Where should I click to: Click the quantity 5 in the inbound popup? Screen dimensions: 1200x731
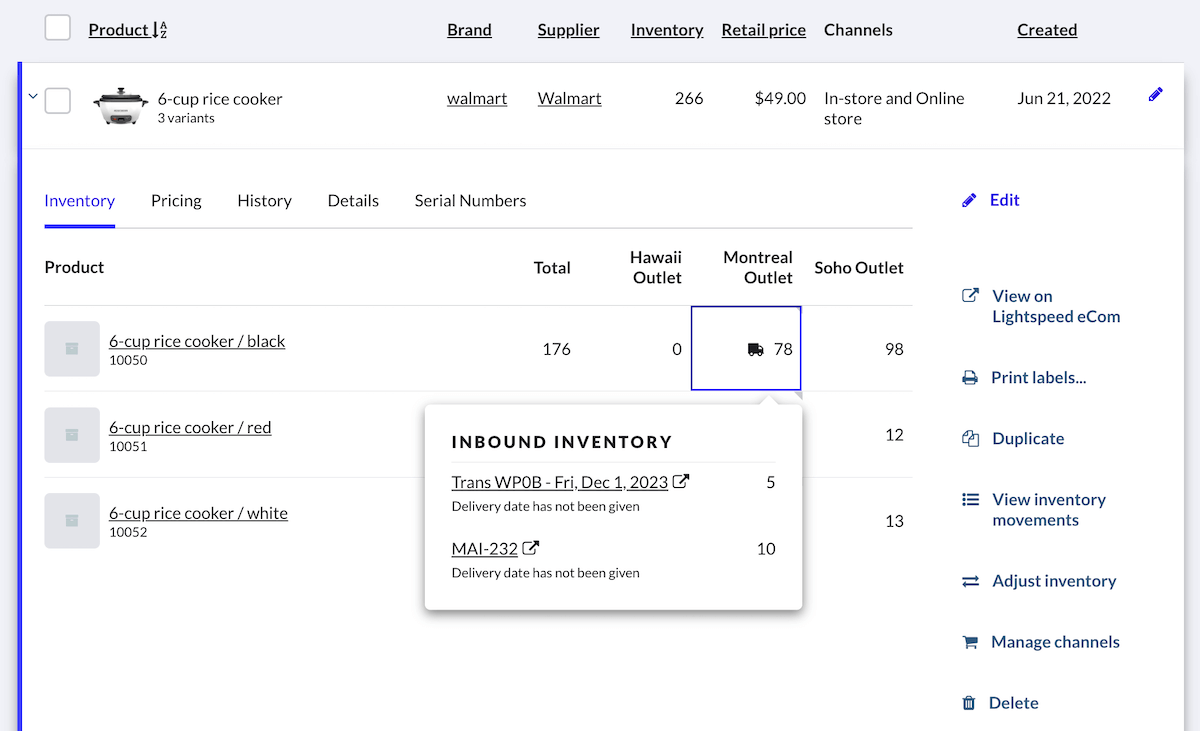pyautogui.click(x=771, y=482)
